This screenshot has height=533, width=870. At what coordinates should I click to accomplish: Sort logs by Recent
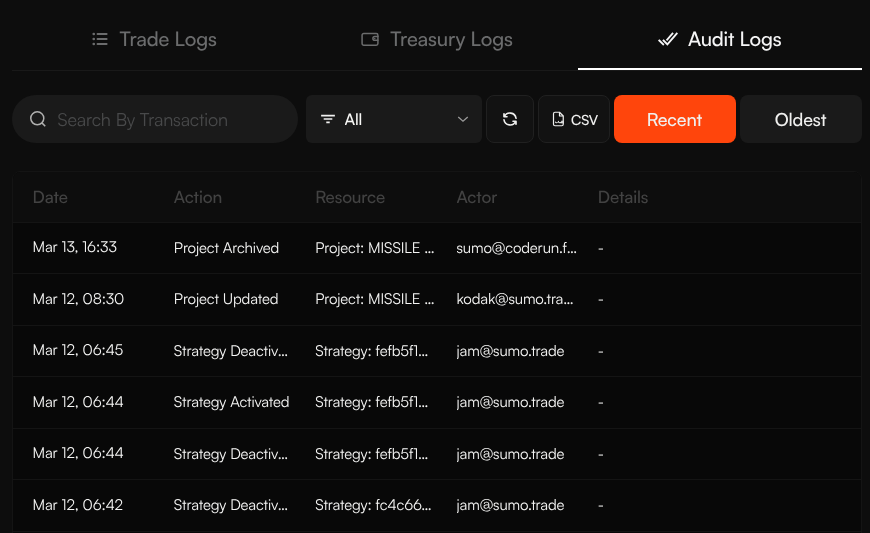point(674,120)
